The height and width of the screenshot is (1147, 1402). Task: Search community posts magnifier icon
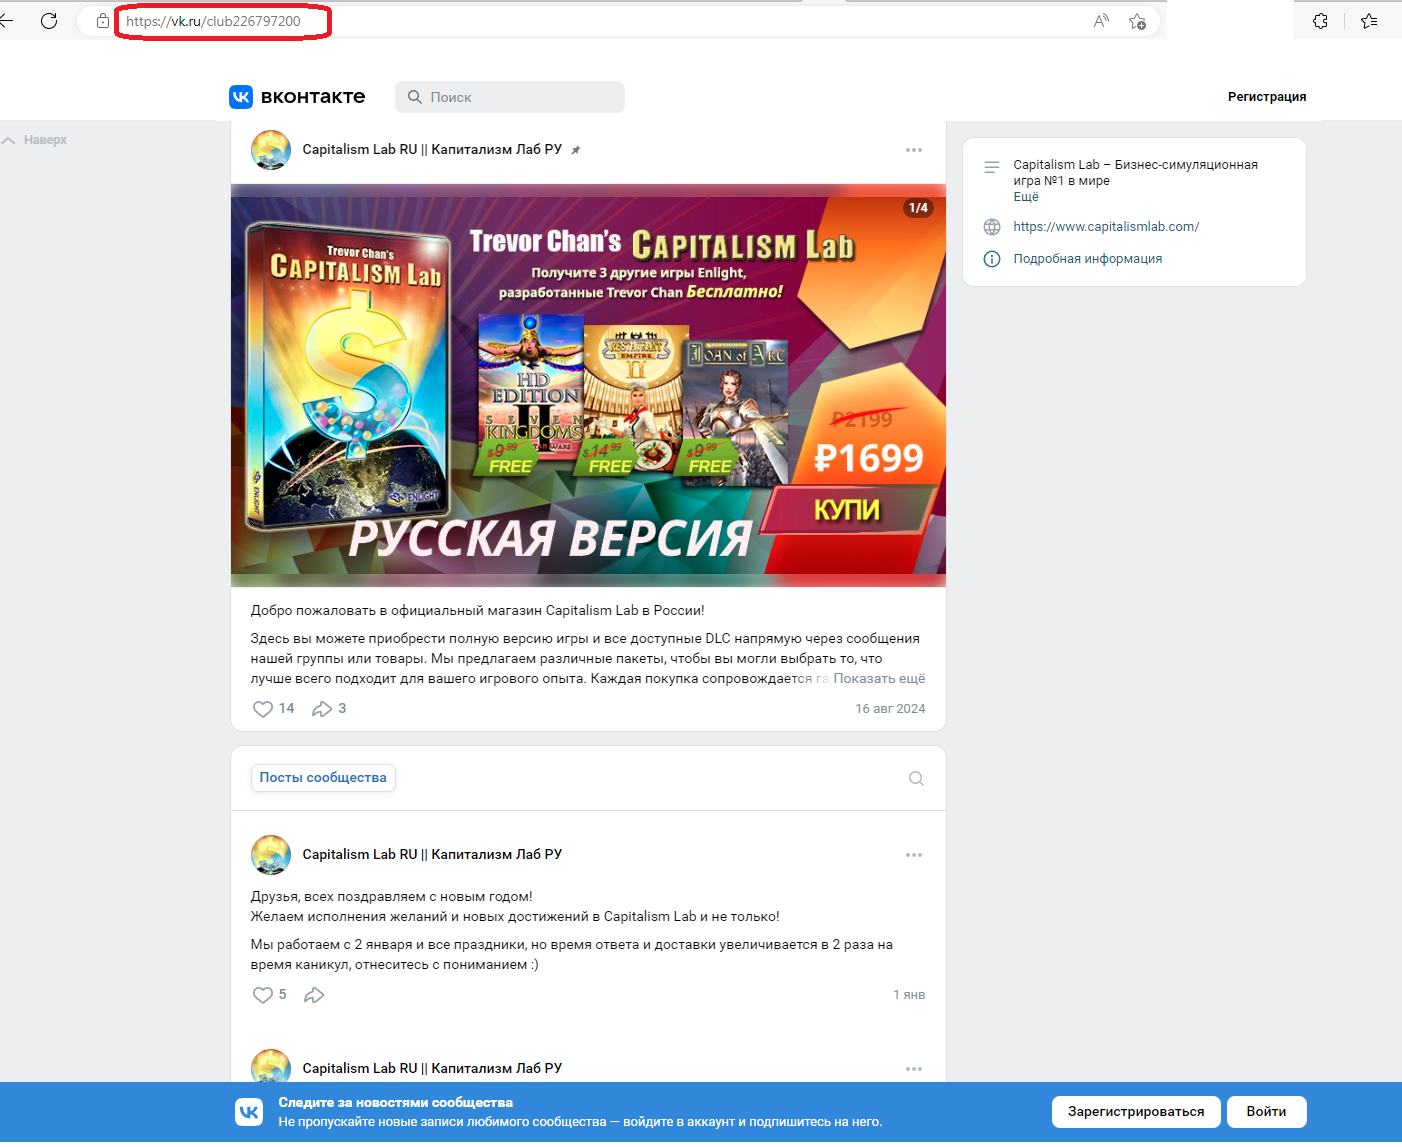click(916, 779)
